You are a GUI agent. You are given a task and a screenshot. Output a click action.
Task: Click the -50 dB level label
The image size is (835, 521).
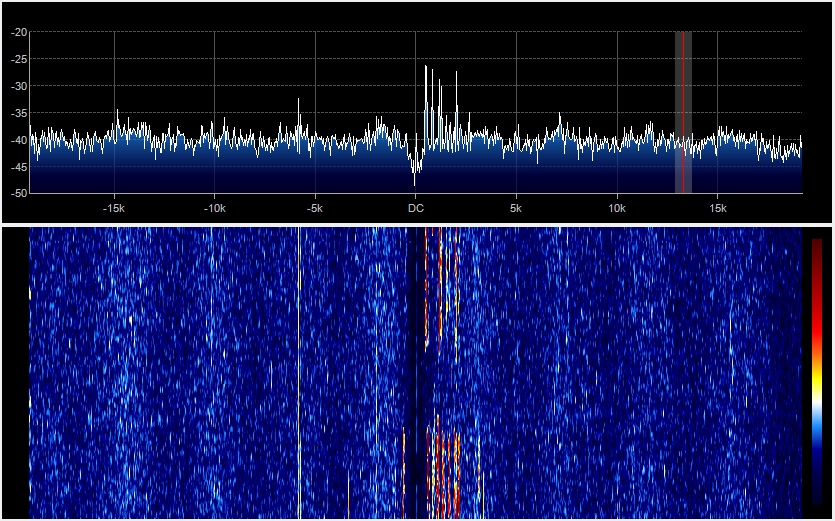pyautogui.click(x=19, y=192)
